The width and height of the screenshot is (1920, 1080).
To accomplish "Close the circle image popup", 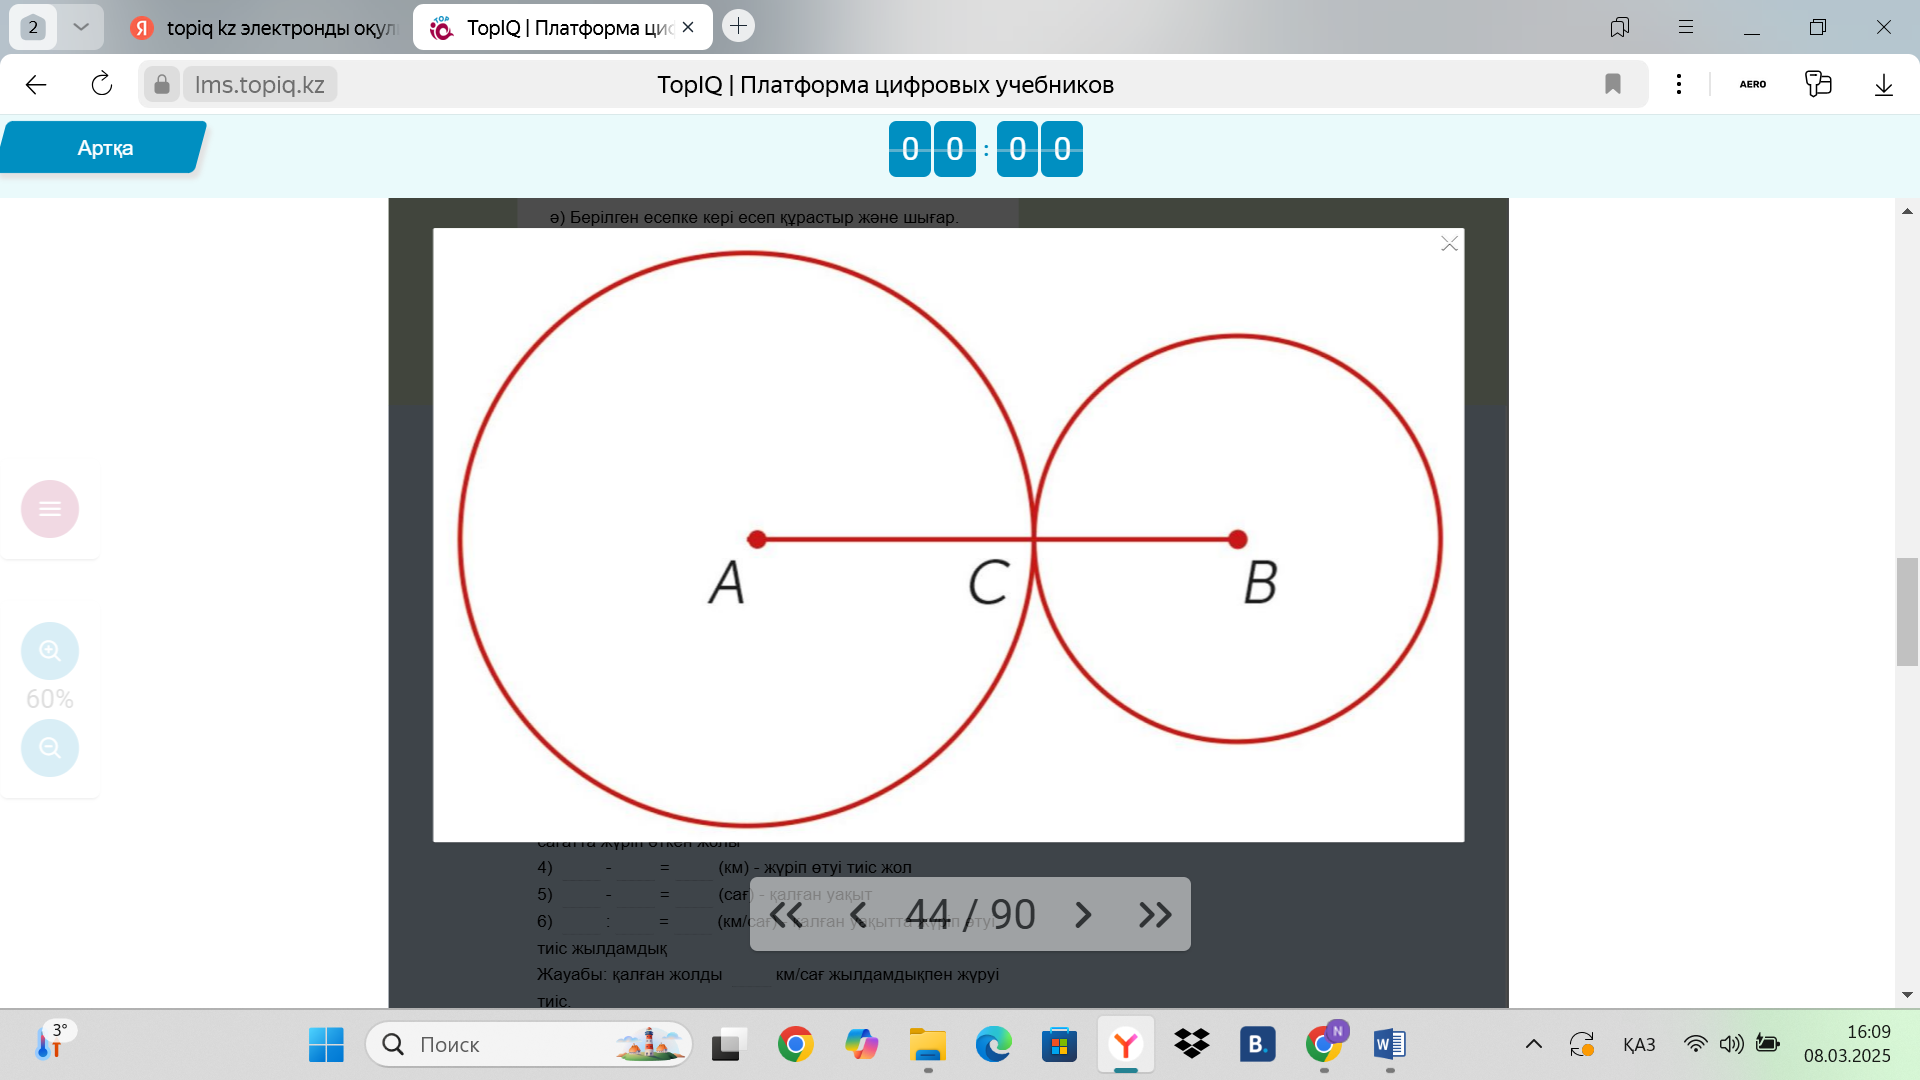I will pyautogui.click(x=1449, y=244).
